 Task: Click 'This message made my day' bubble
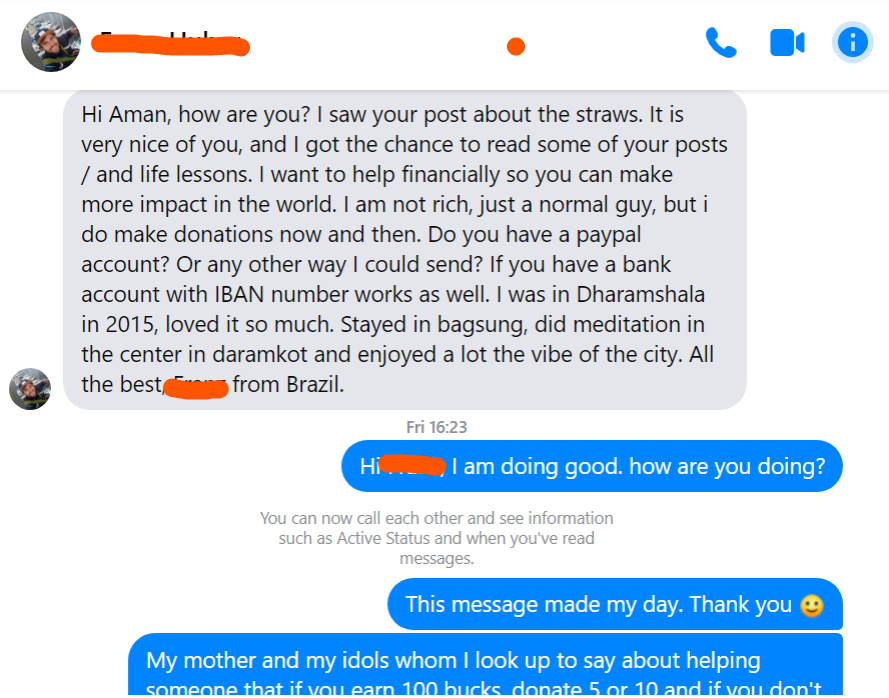[x=615, y=604]
